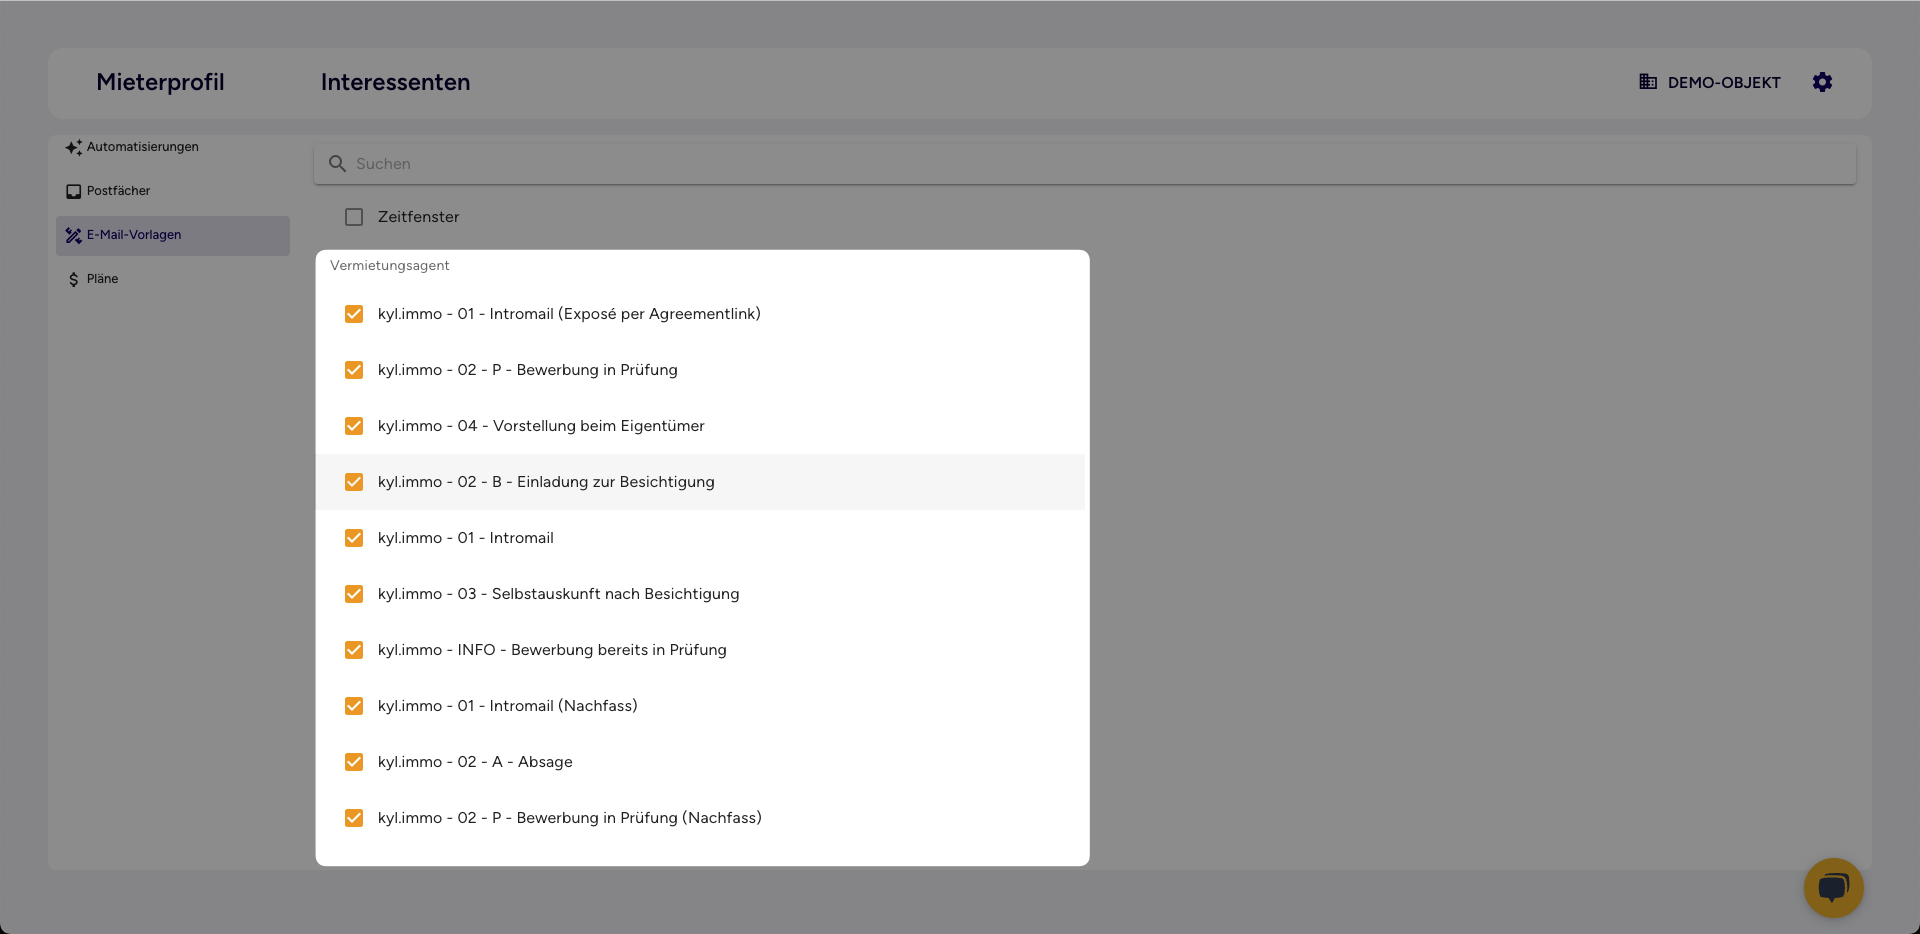Image resolution: width=1920 pixels, height=934 pixels.
Task: Click the Pläne dollar icon
Action: coord(73,279)
